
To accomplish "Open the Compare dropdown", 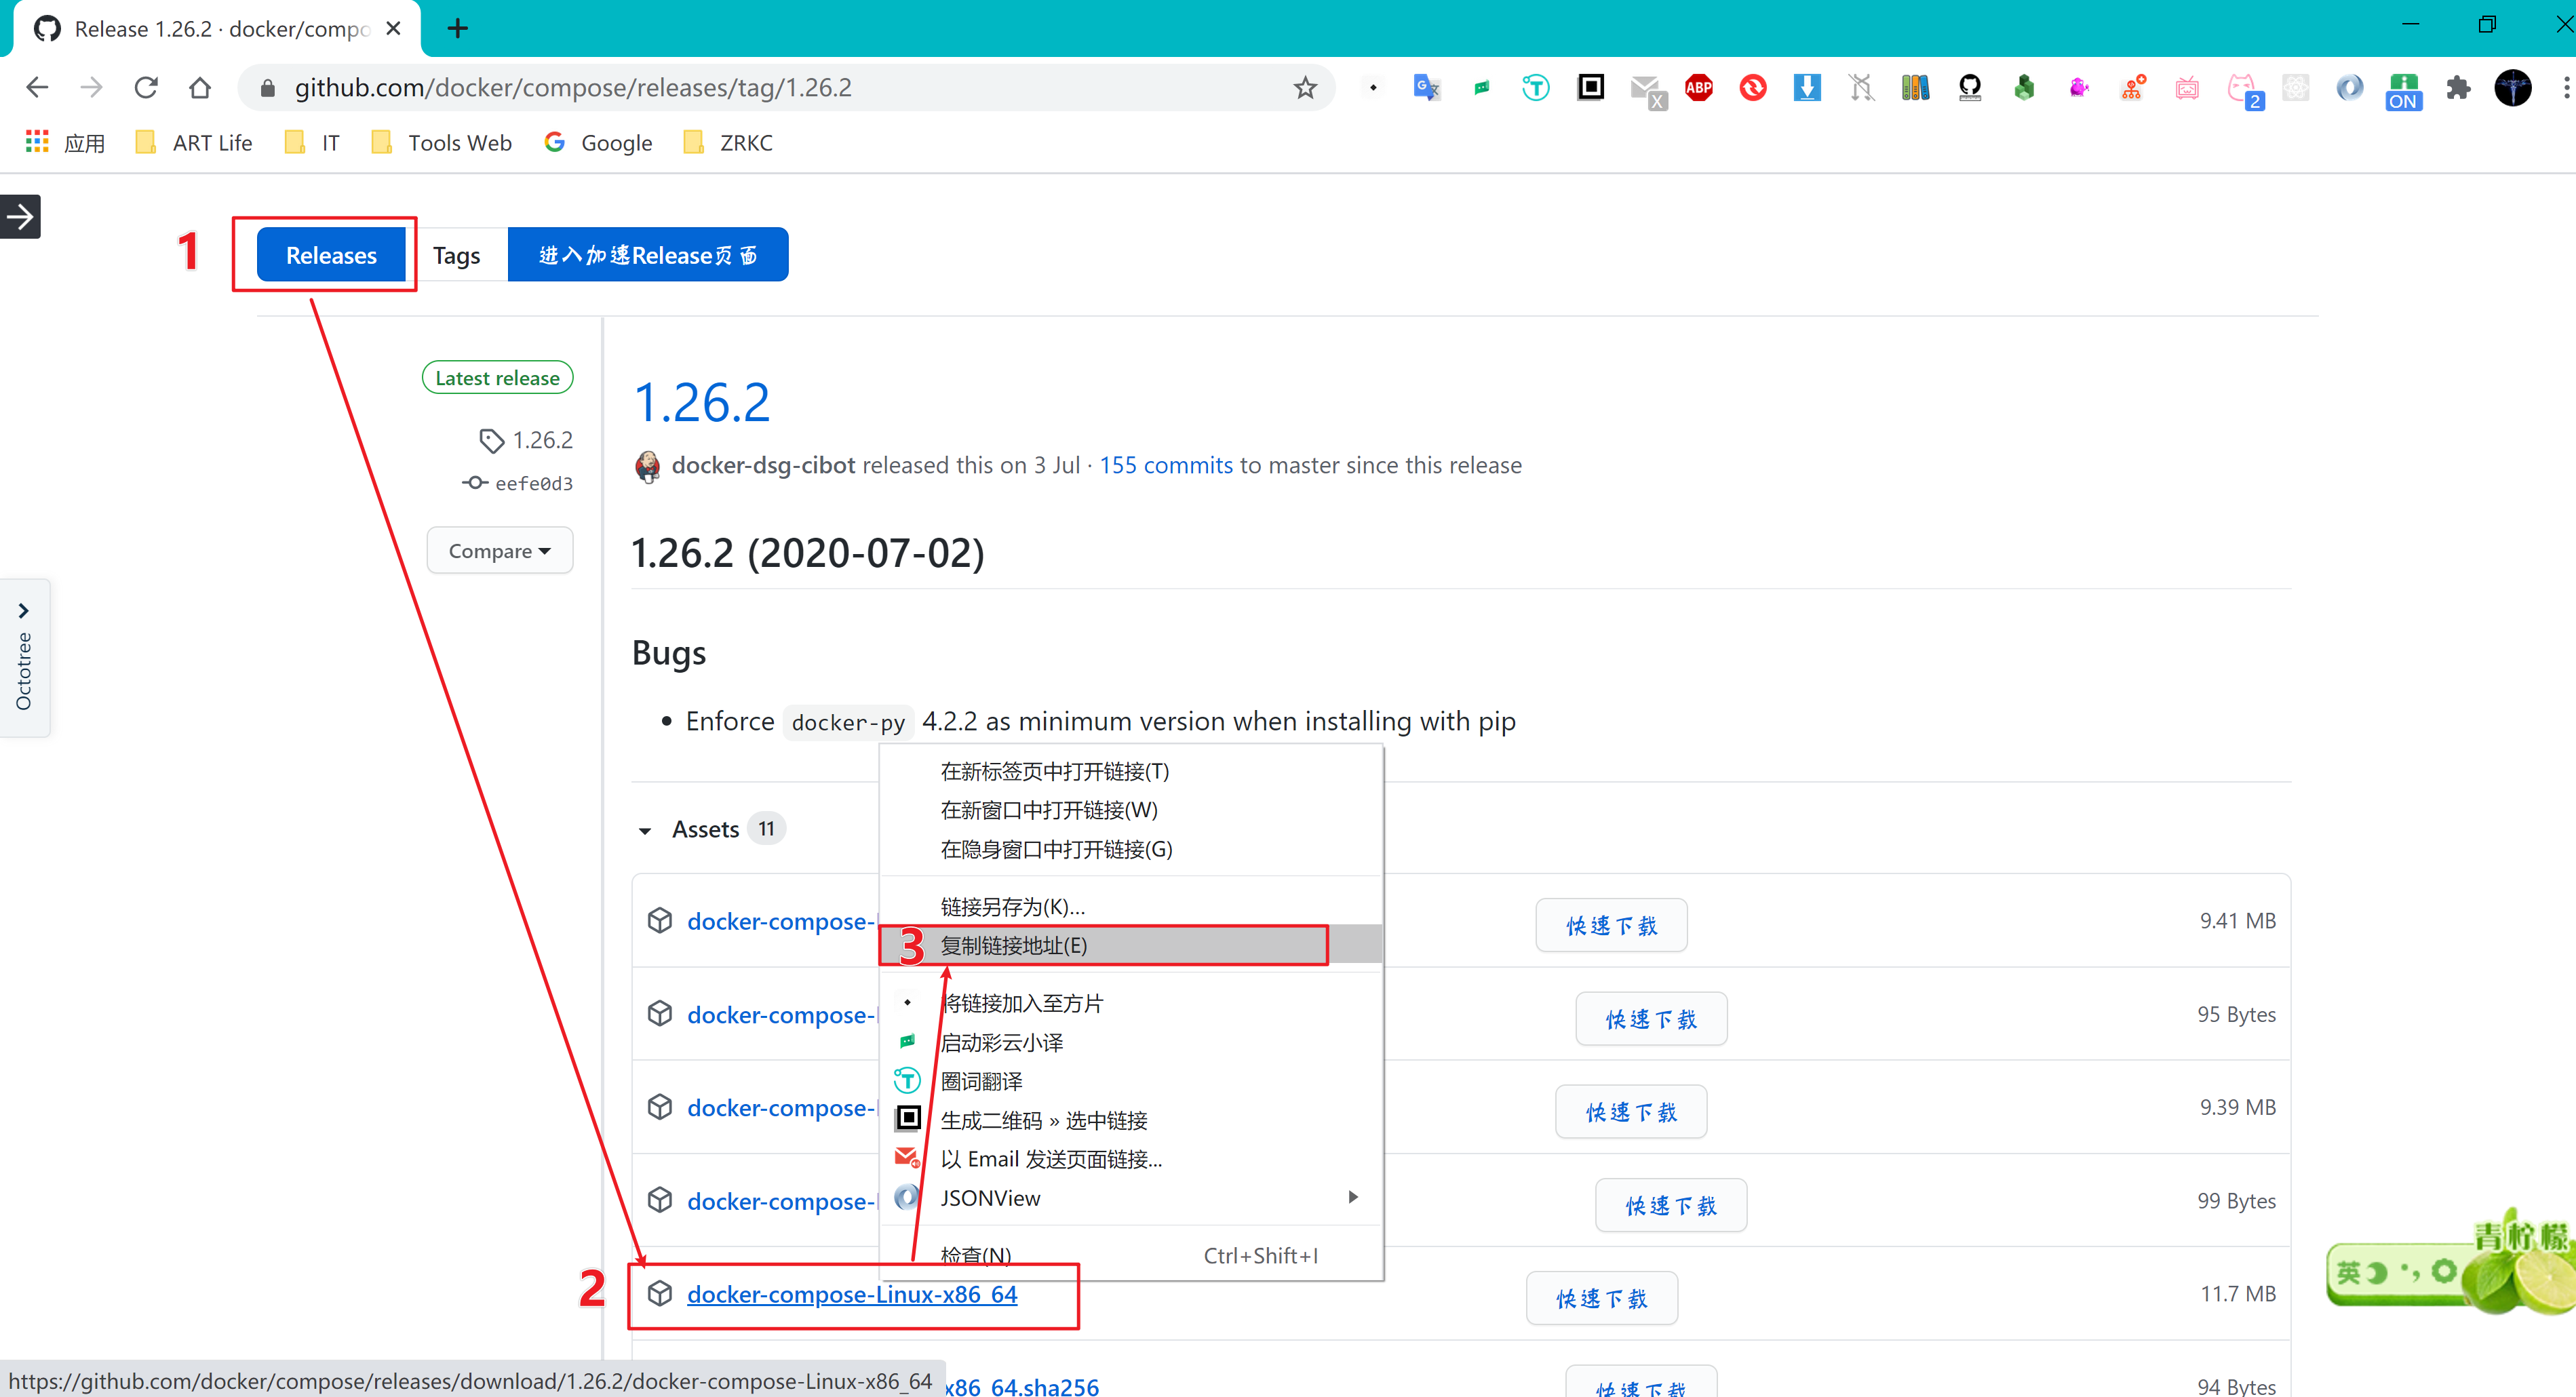I will tap(499, 551).
